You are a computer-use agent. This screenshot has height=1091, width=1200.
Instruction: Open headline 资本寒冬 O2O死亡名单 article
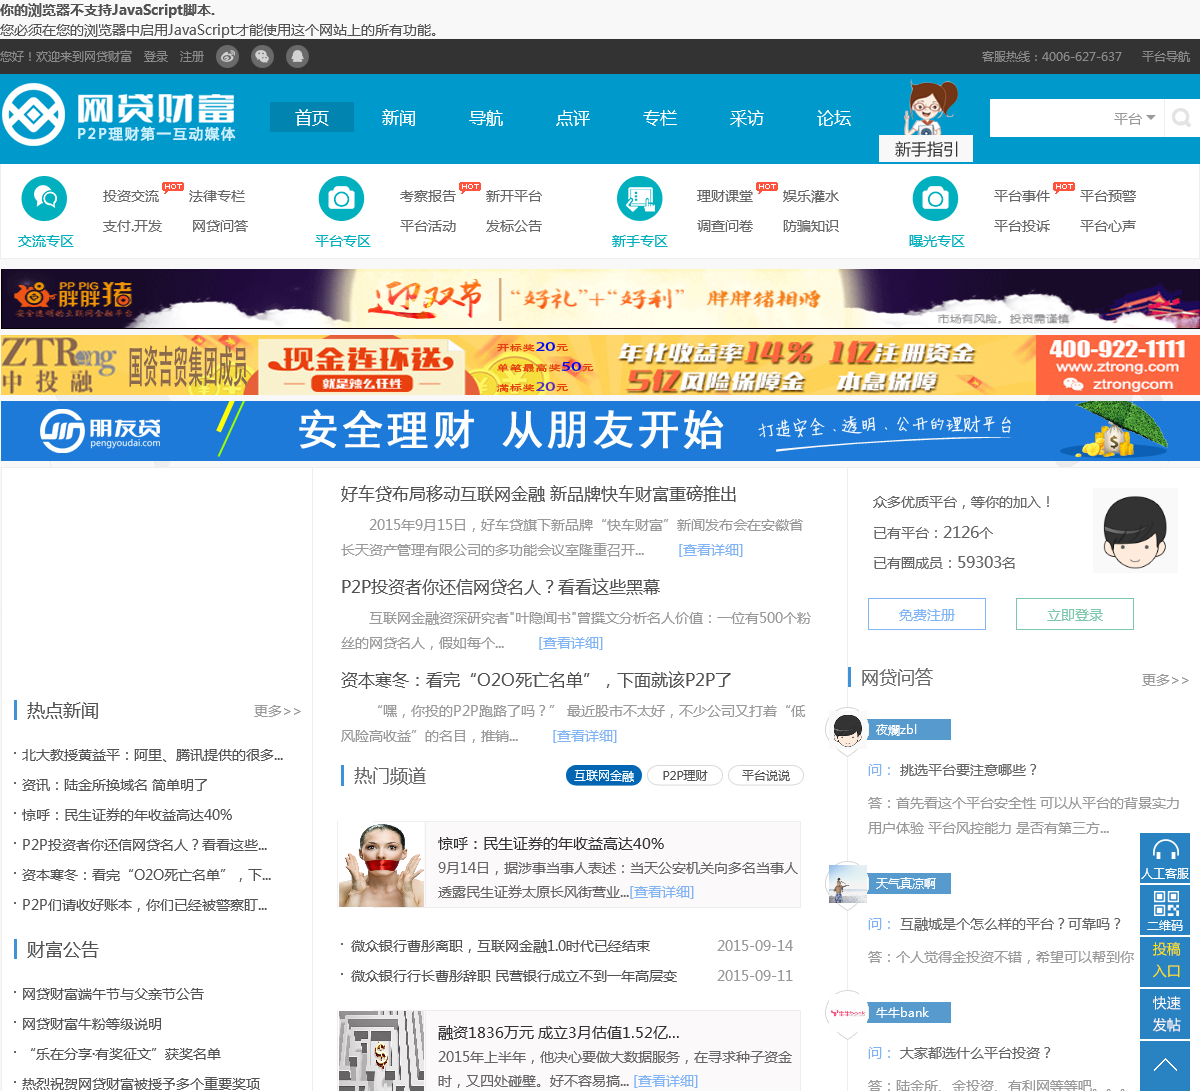(537, 680)
